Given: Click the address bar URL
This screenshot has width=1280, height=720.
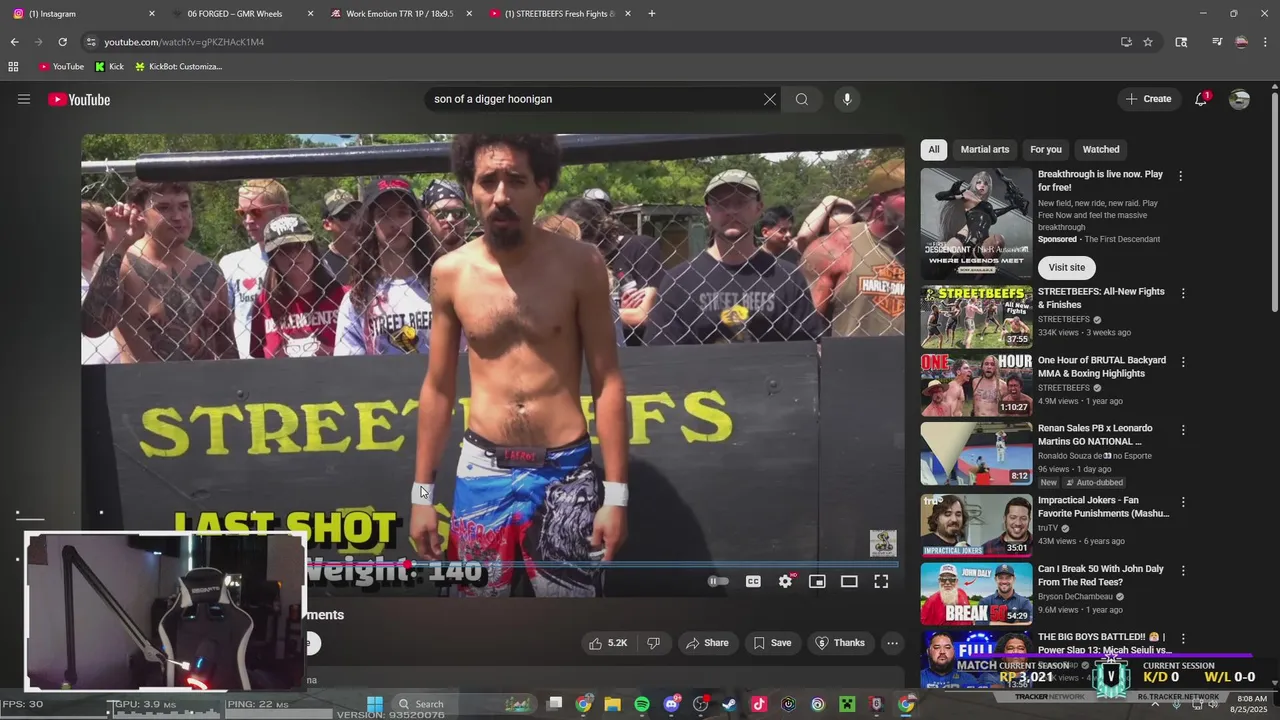Looking at the screenshot, I should pos(184,42).
